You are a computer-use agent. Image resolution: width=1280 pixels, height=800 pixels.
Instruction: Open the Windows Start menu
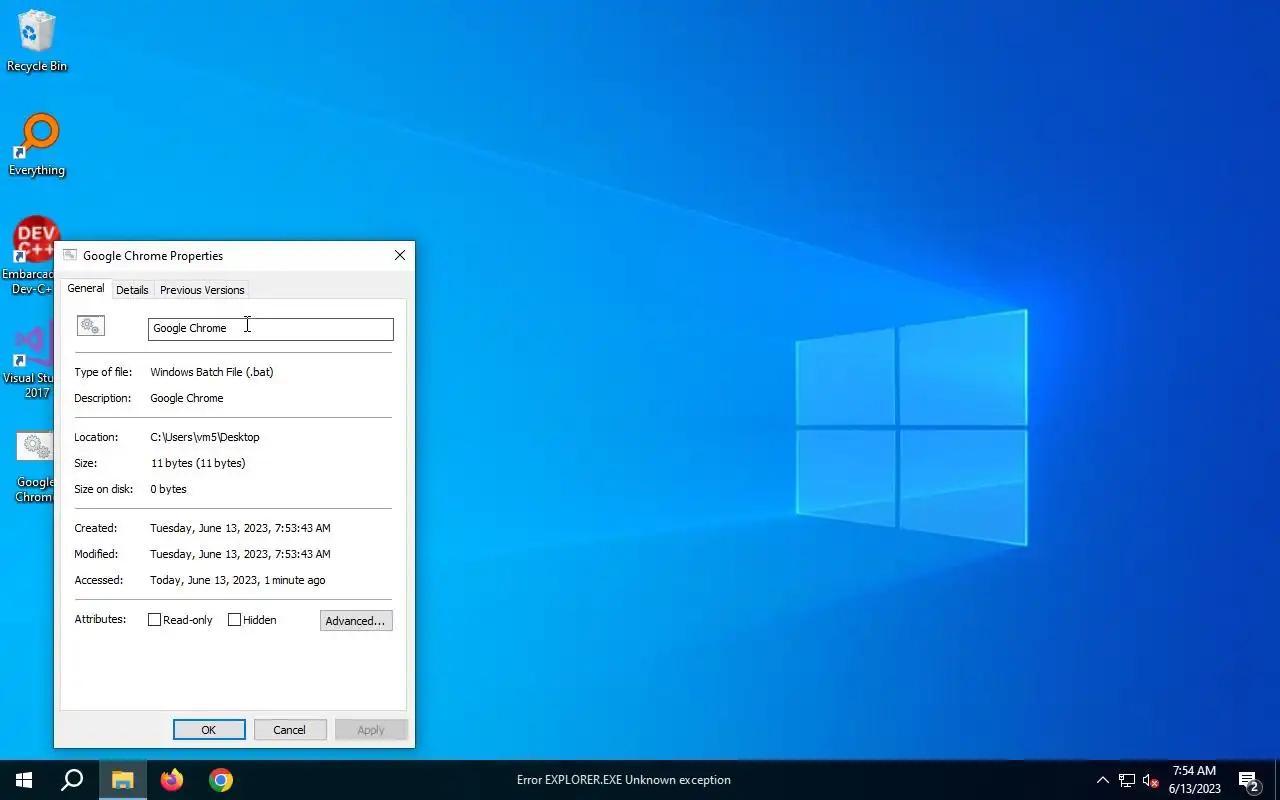click(x=24, y=780)
